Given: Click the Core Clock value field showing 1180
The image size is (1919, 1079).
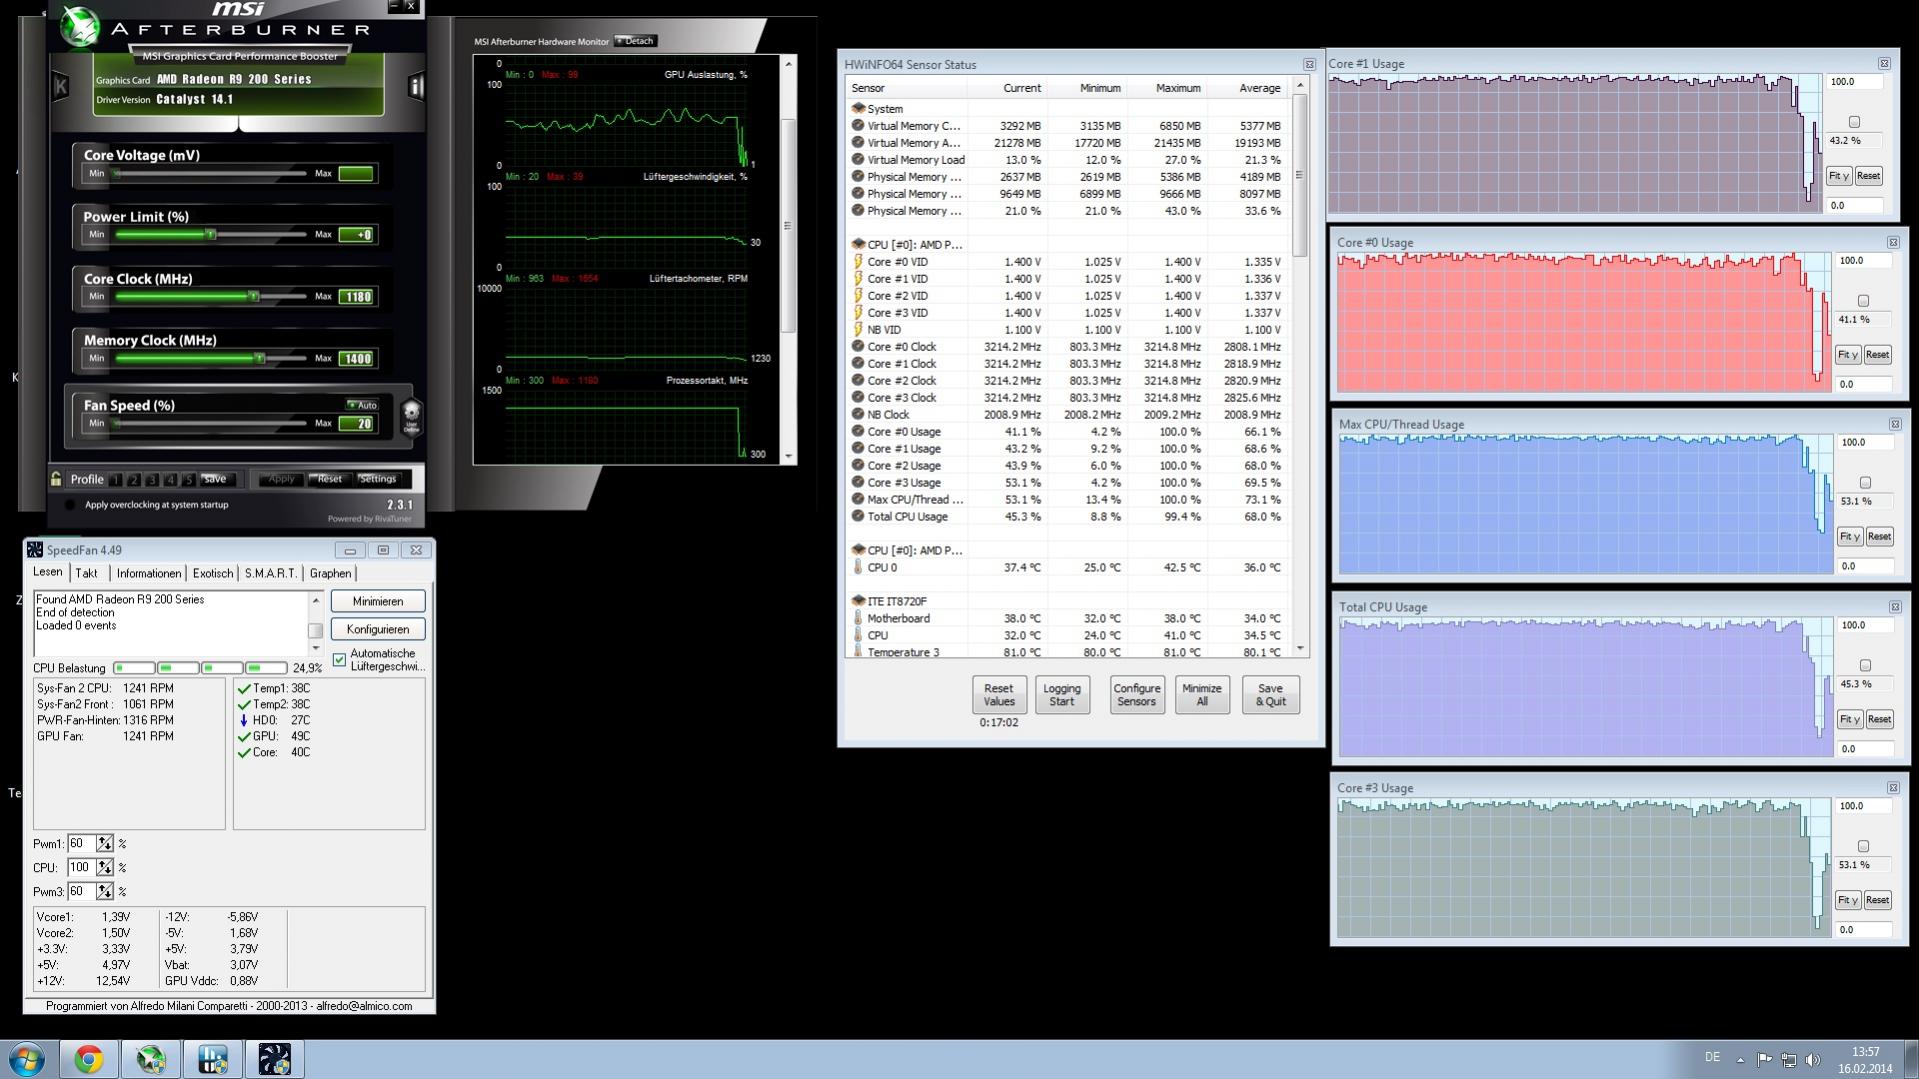Looking at the screenshot, I should 357,297.
